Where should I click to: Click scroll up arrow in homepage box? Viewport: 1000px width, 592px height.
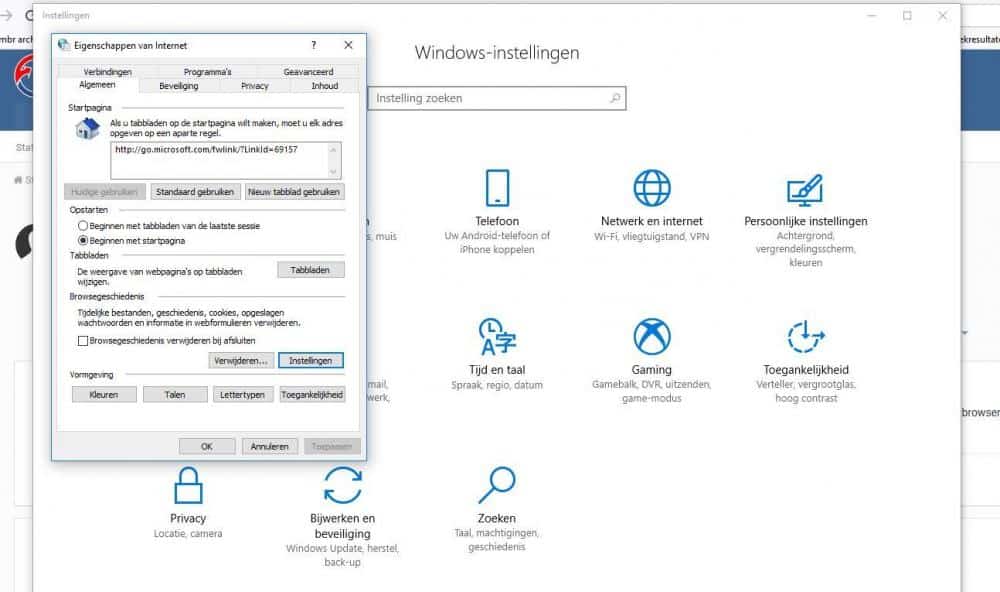pos(334,150)
